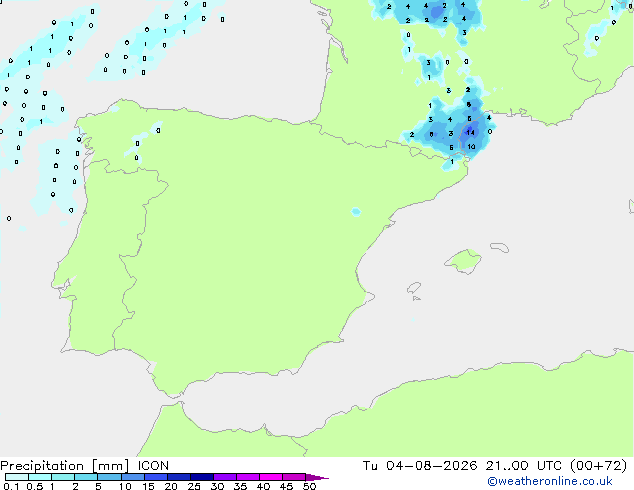Click the '30' legend scale label
Image resolution: width=634 pixels, height=490 pixels.
[217, 486]
